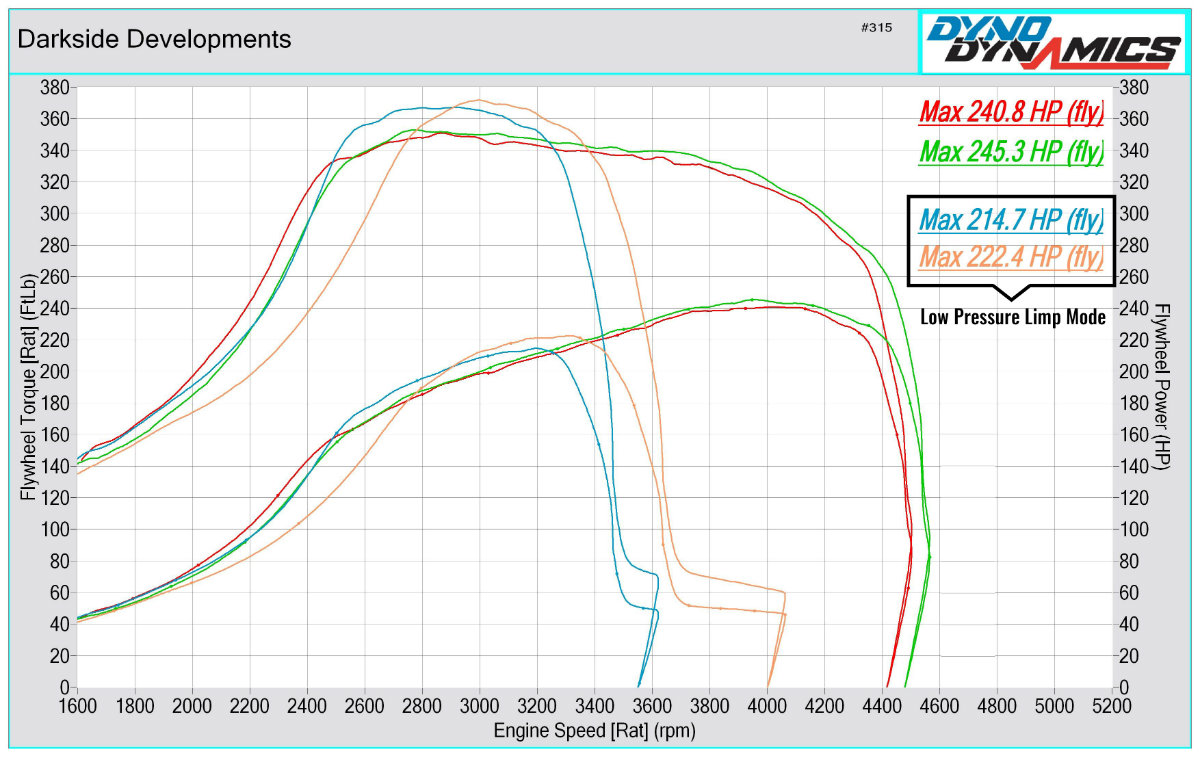
Task: Click the 3000 rpm tick on the x-axis
Action: point(479,704)
